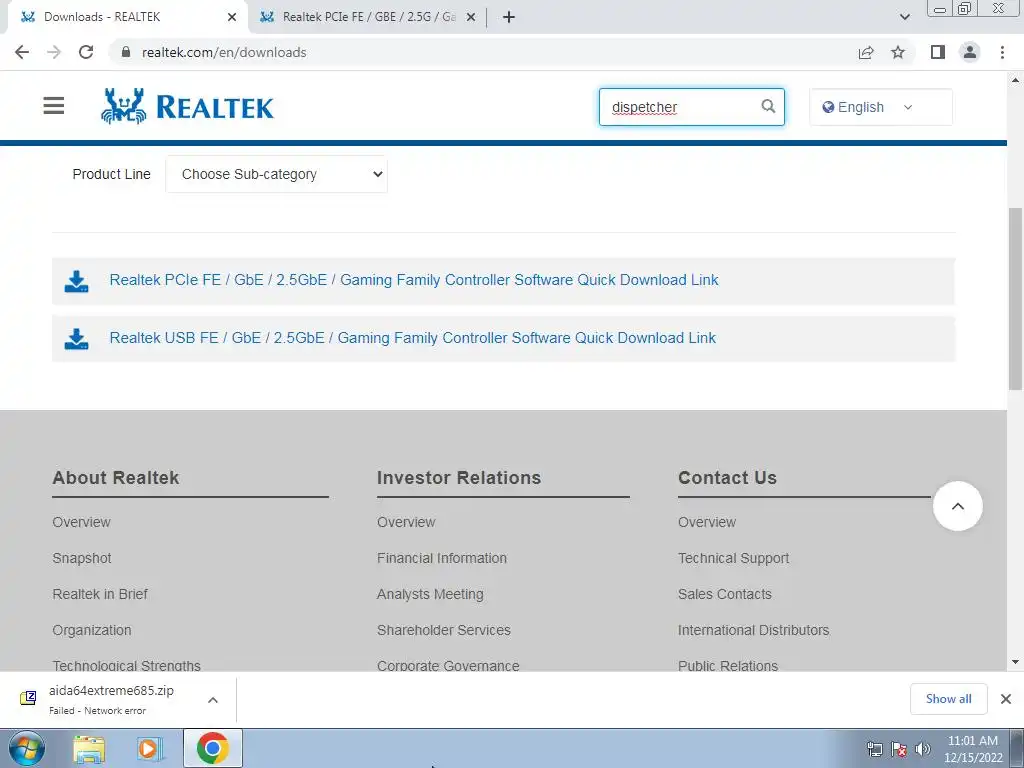Close the downloads bar

[1006, 699]
